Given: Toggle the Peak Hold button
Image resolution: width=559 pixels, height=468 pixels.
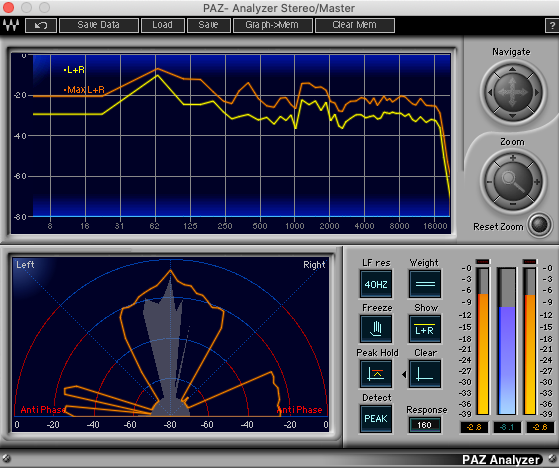Looking at the screenshot, I should tap(376, 374).
